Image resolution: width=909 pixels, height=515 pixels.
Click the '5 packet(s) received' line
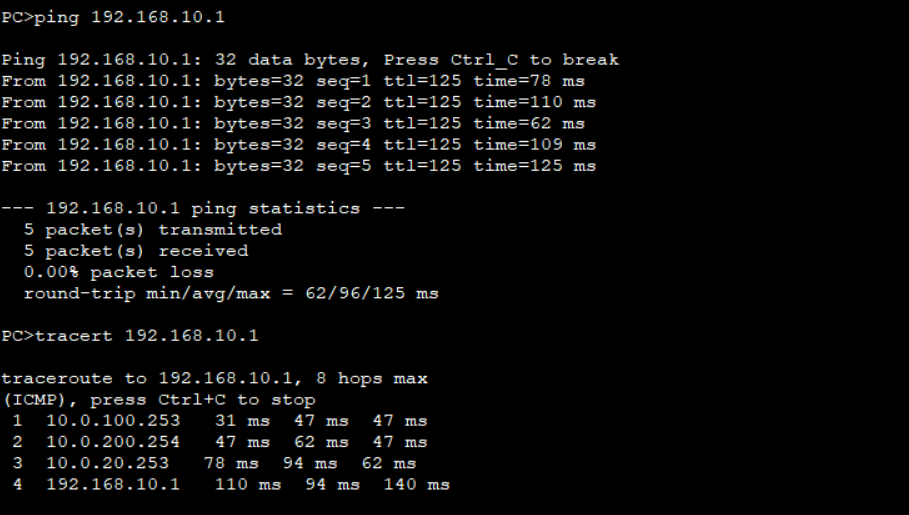coord(136,251)
